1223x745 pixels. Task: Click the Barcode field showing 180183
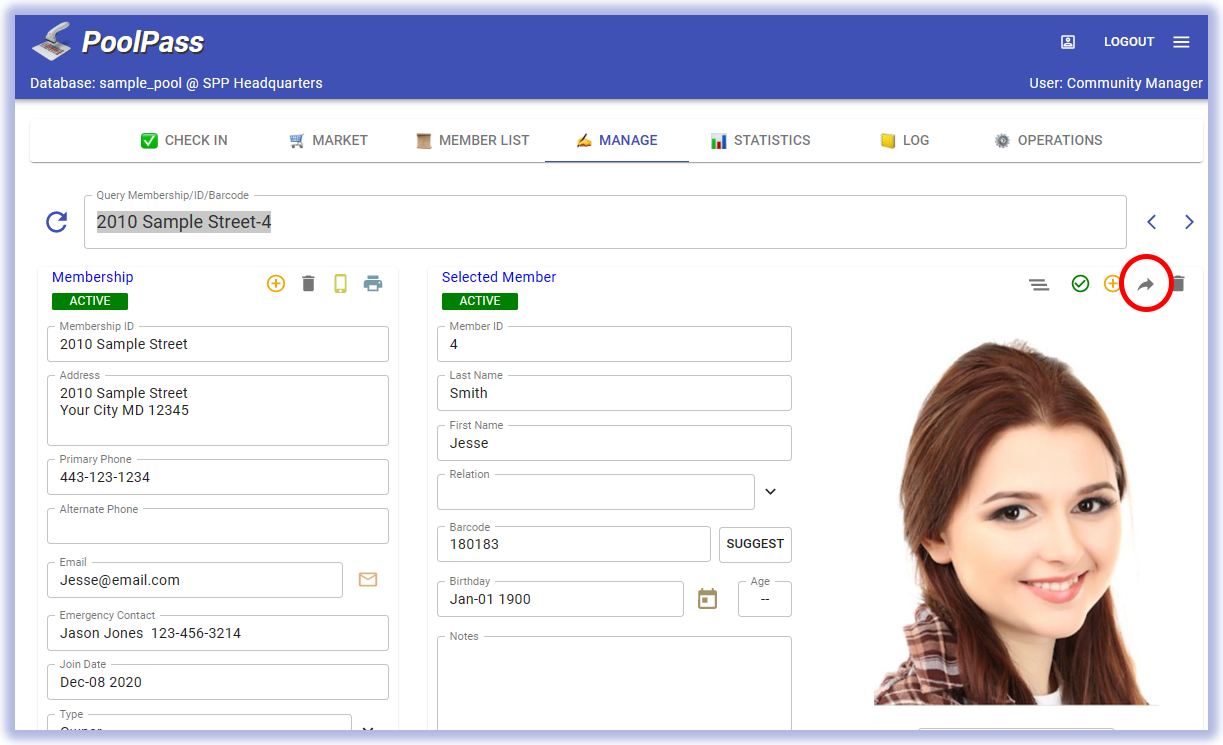point(574,544)
